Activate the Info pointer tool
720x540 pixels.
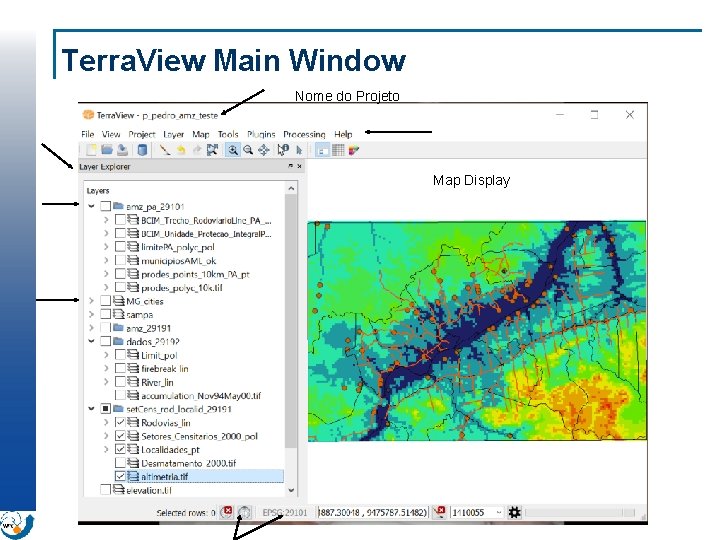click(x=283, y=150)
